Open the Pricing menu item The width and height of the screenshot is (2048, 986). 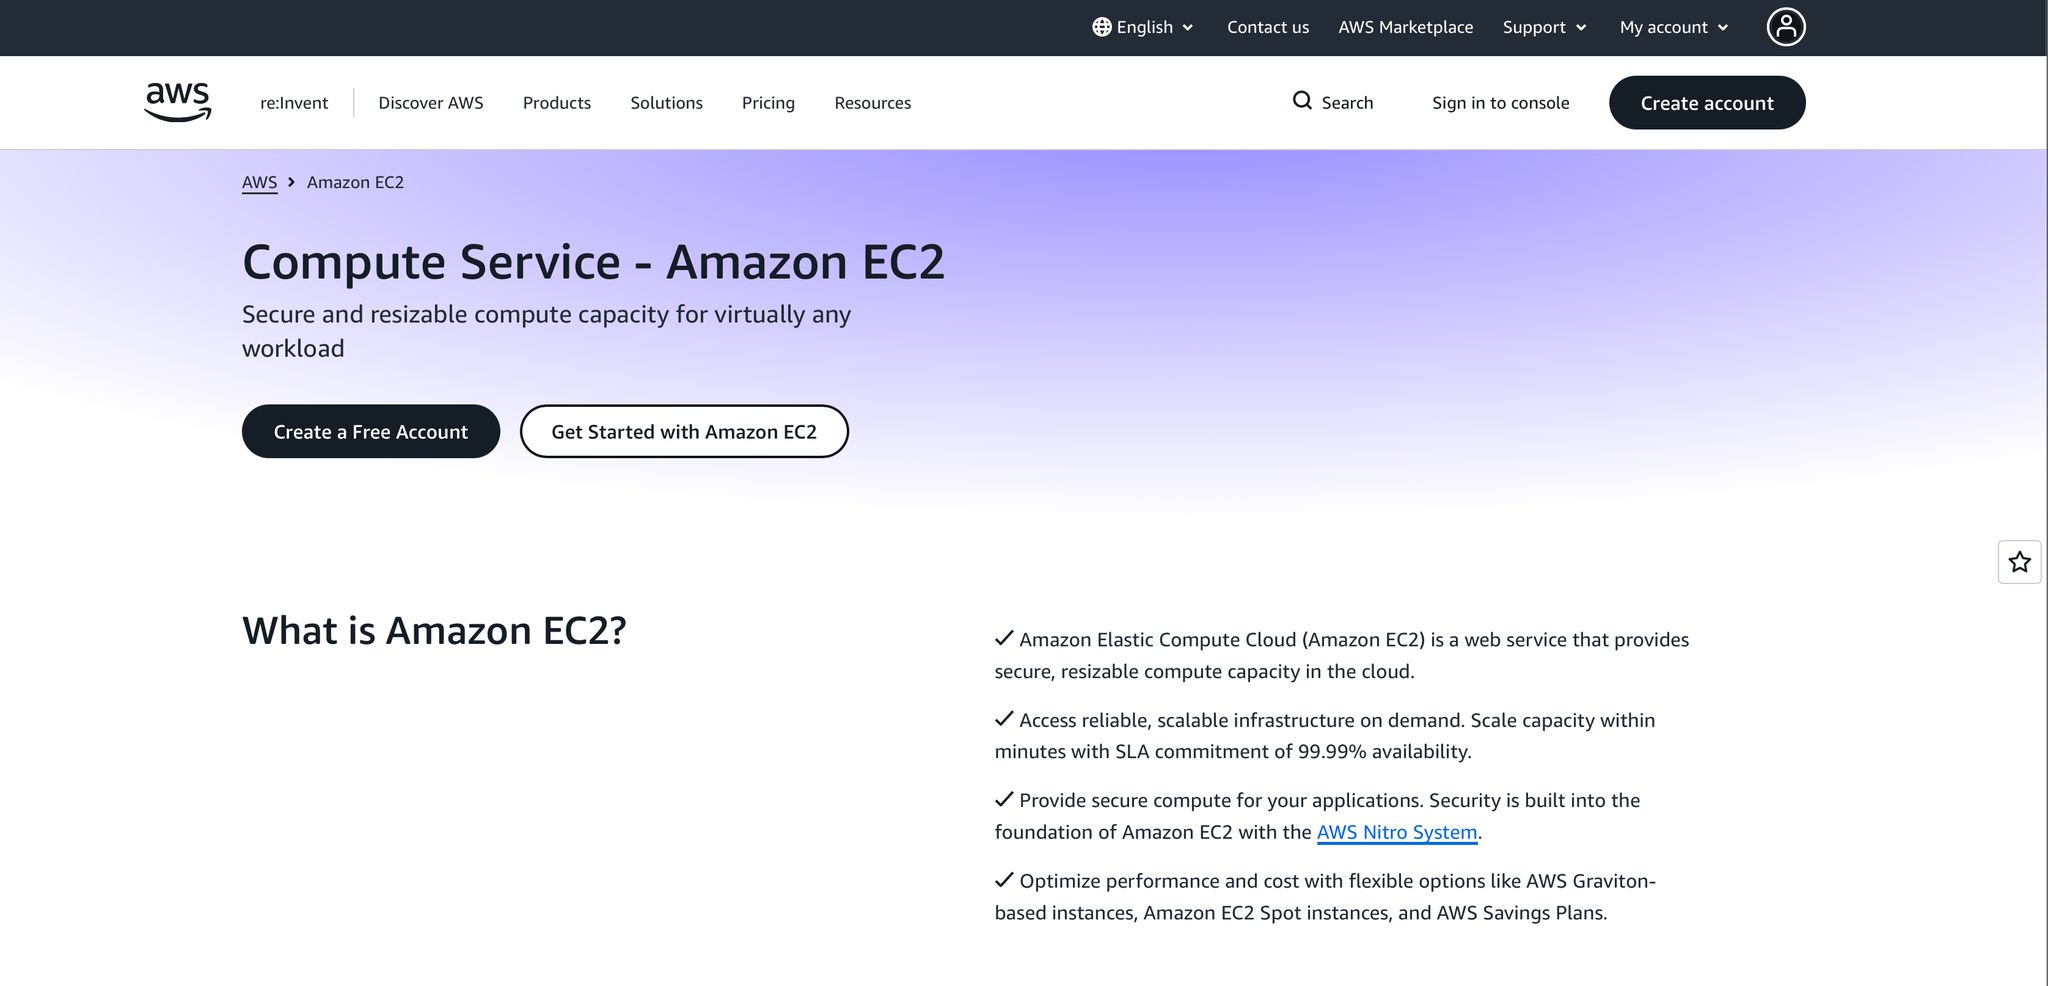(768, 103)
